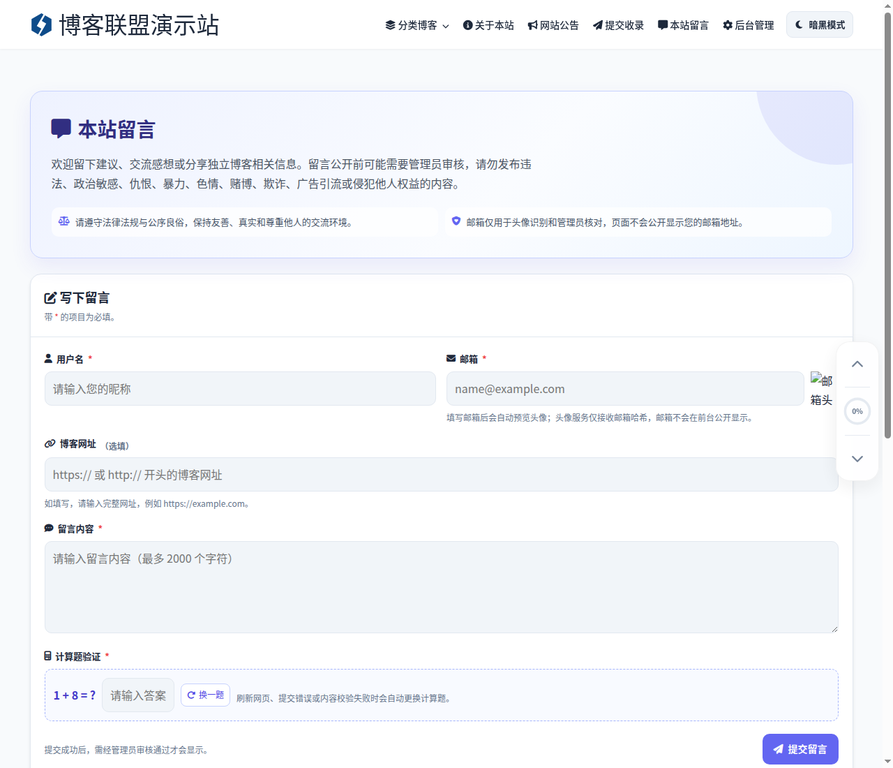Click the math question text 1 + 8 = ?
This screenshot has height=768, width=893.
(x=75, y=695)
